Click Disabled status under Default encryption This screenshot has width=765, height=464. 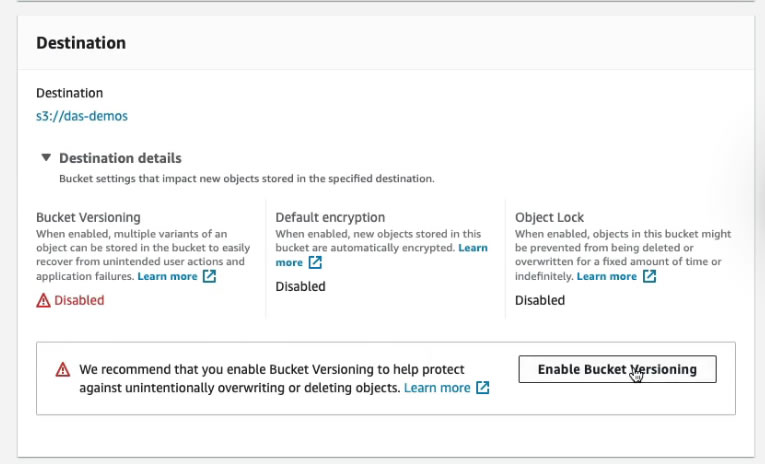300,286
